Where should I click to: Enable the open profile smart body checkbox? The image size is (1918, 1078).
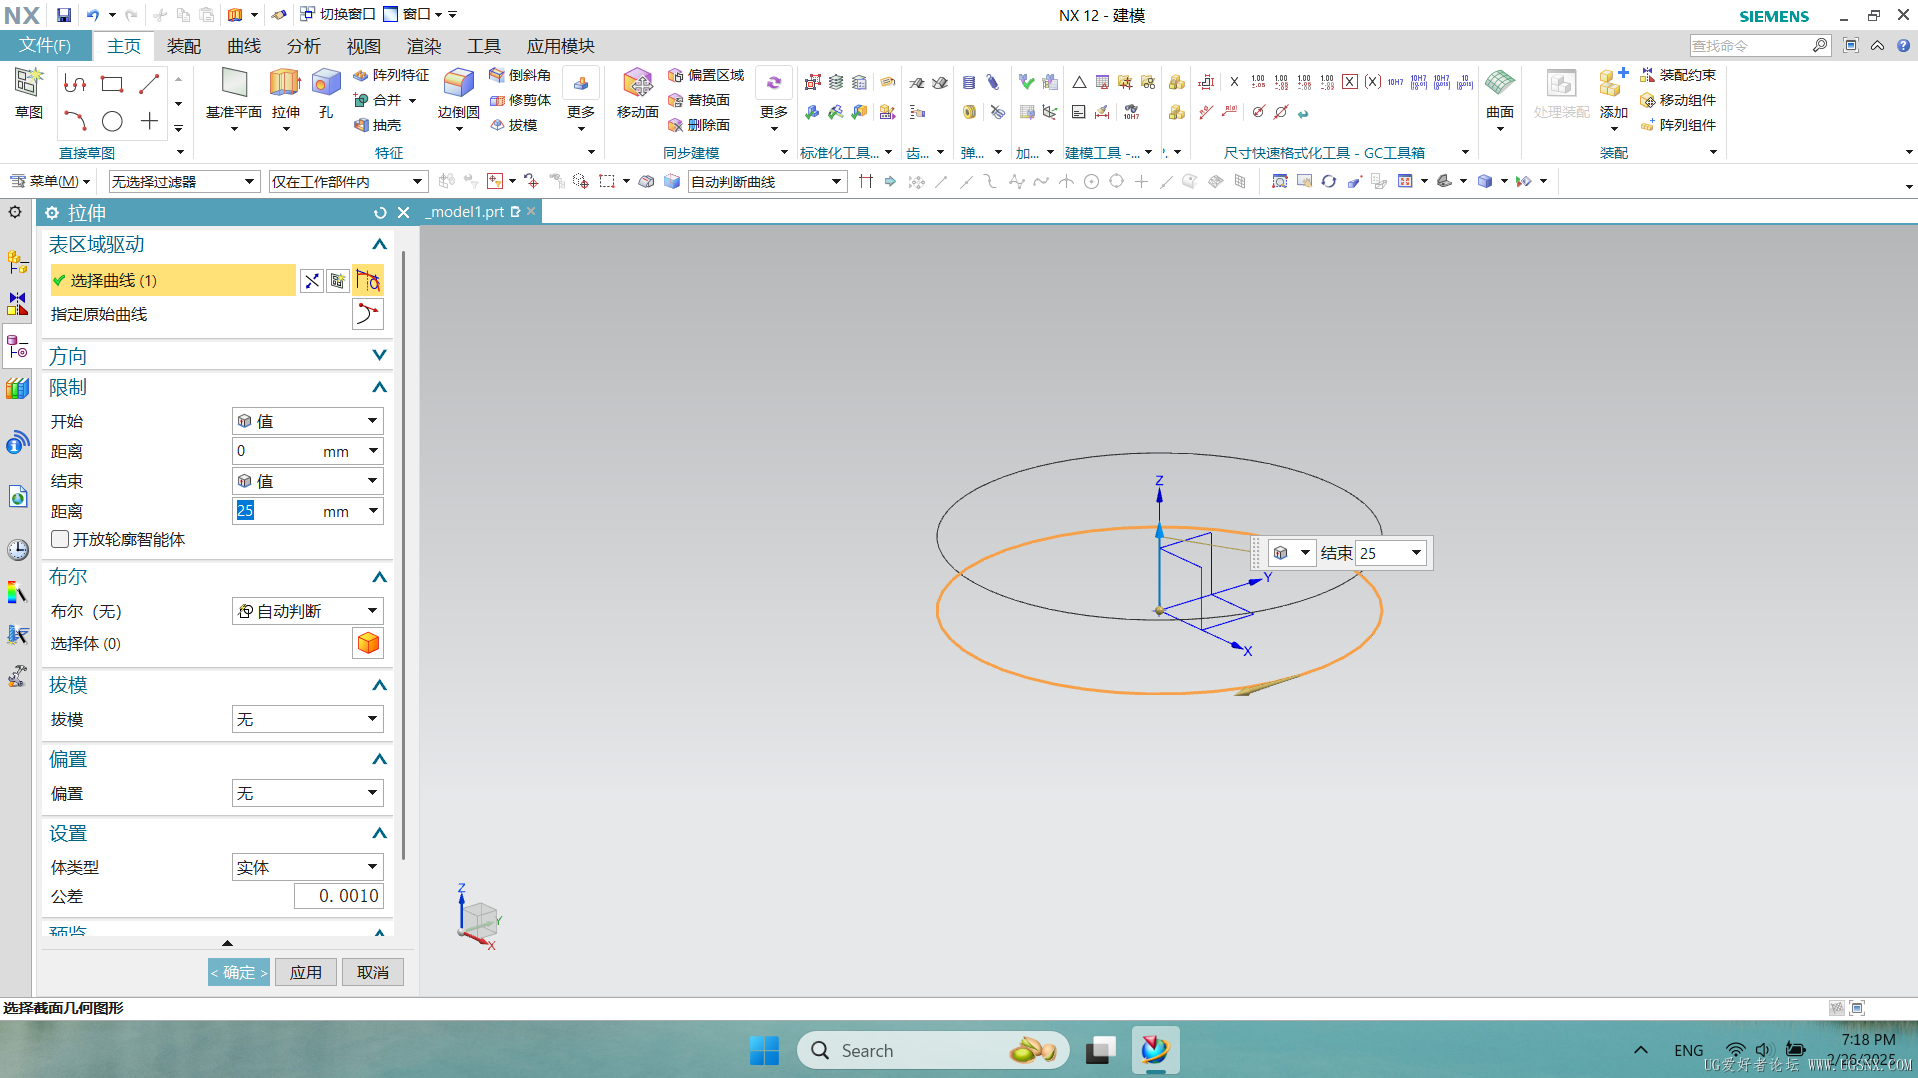coord(60,539)
